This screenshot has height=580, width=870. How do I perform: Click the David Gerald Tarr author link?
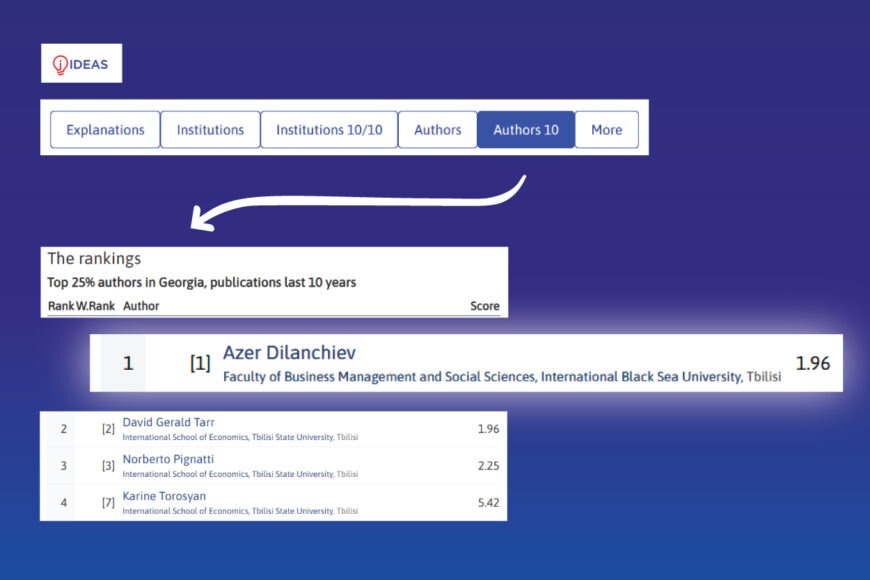pyautogui.click(x=168, y=422)
